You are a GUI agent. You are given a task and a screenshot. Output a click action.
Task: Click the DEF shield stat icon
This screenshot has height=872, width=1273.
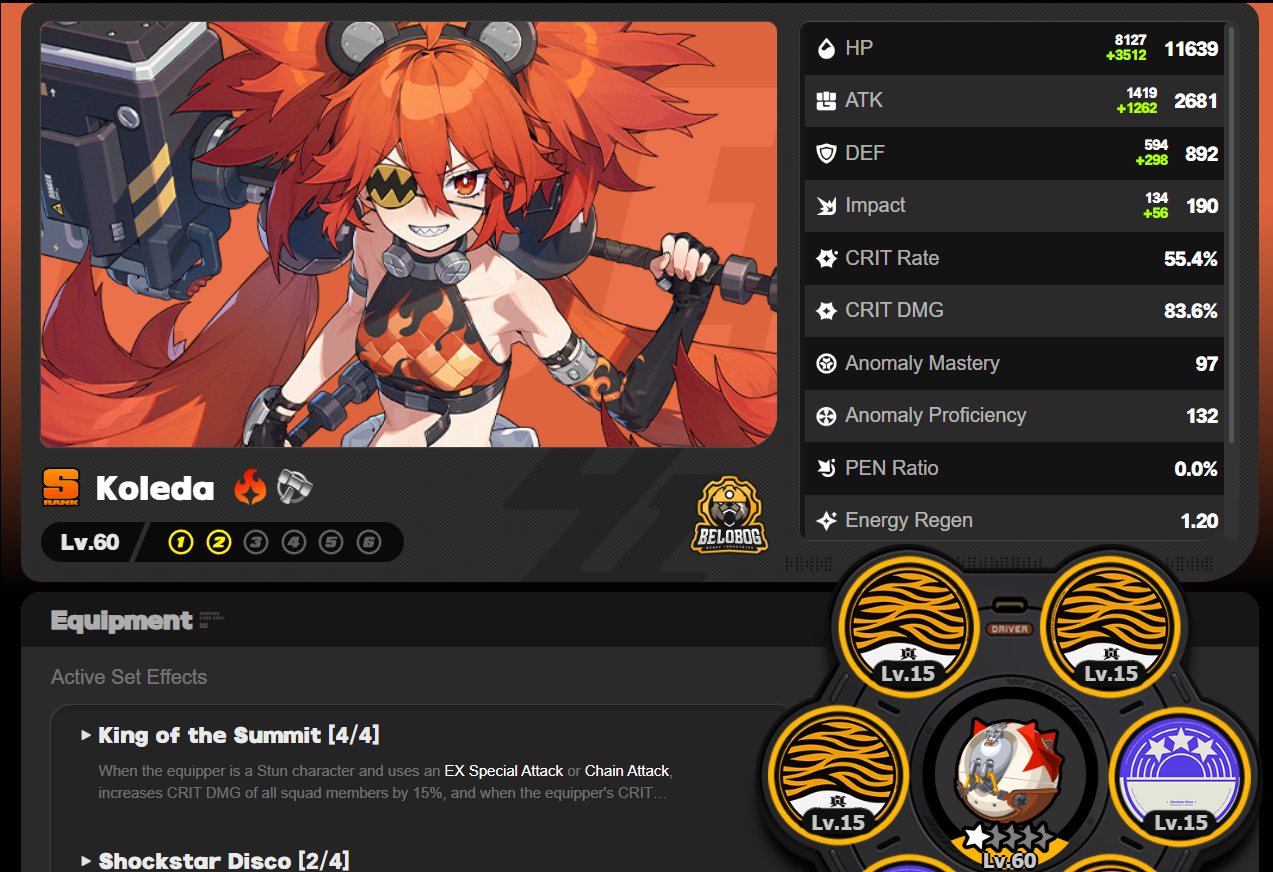coord(826,153)
